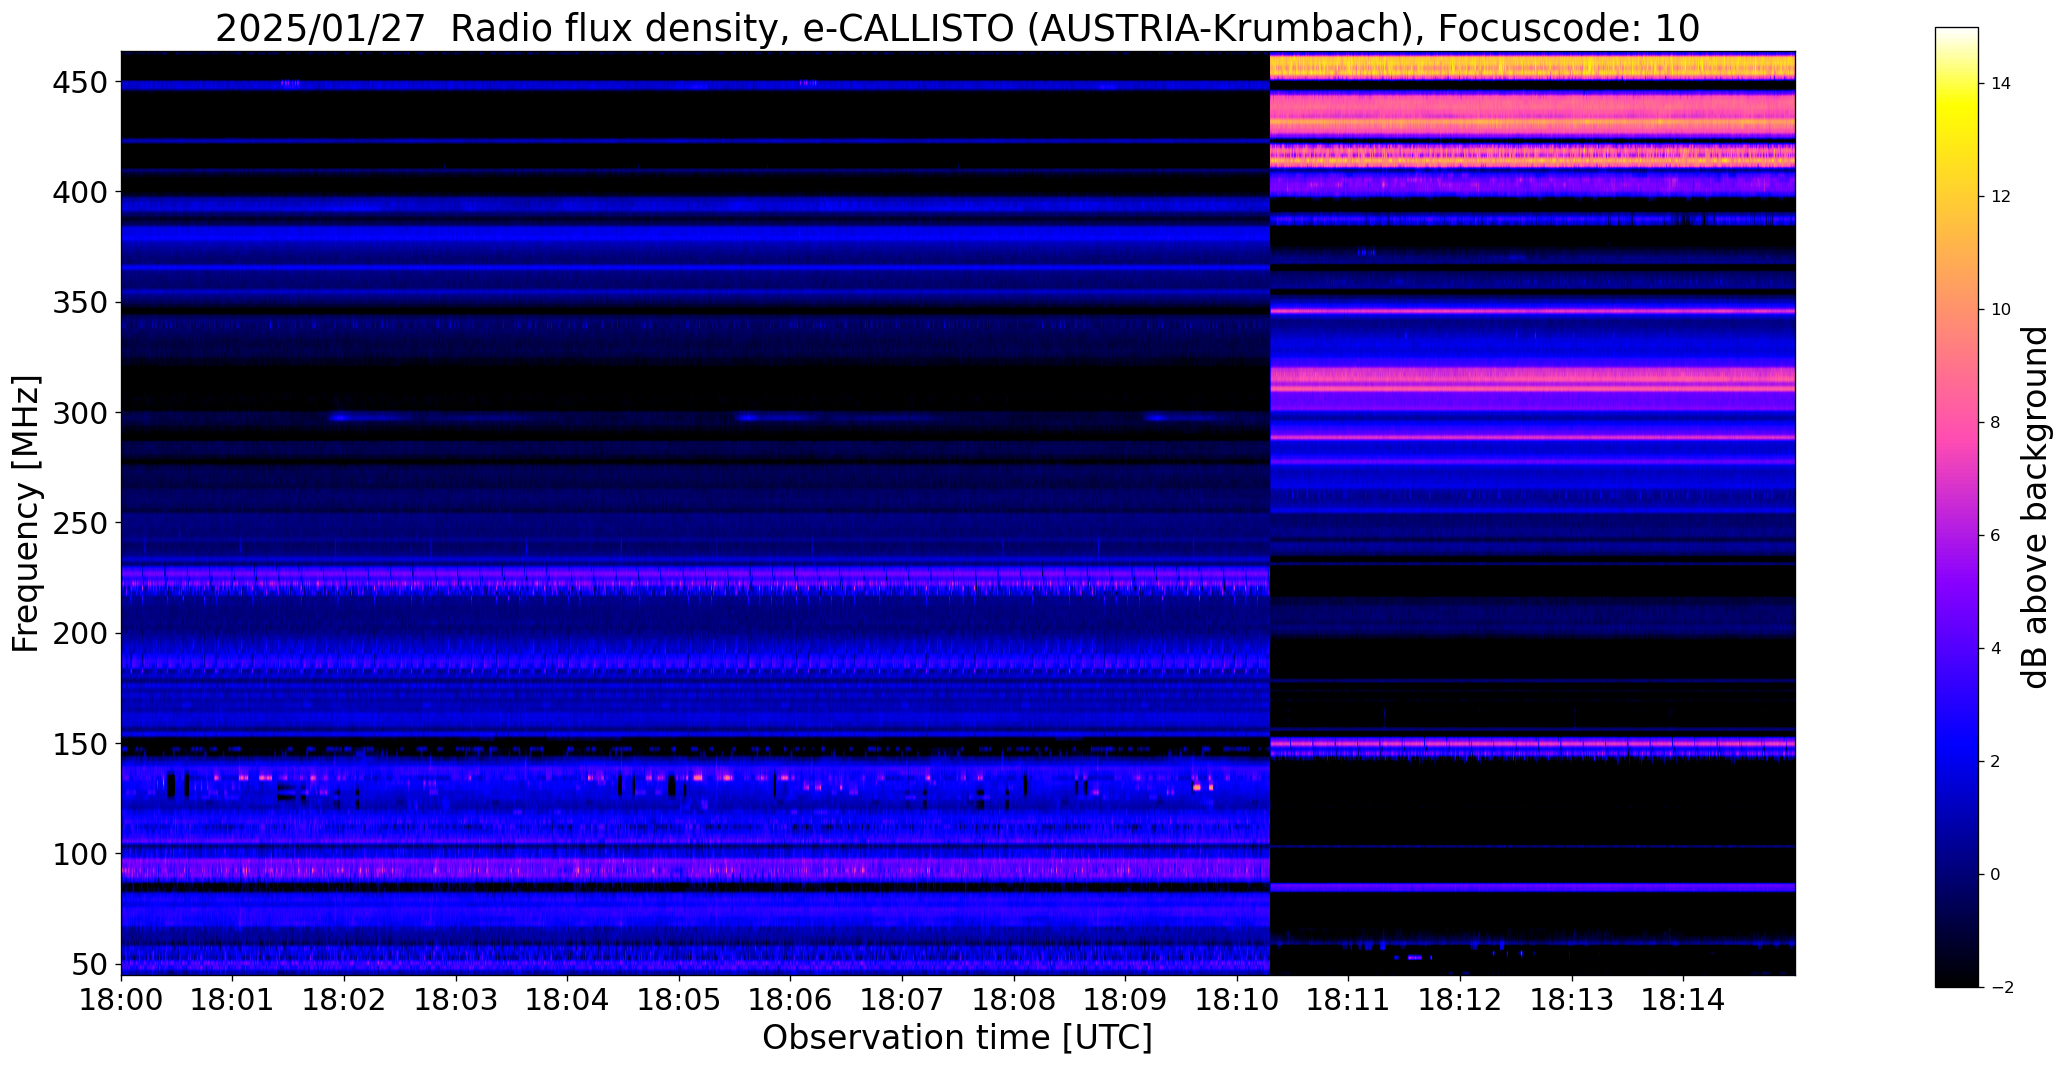2066x1067 pixels.
Task: Click the 'Frequency [MHz]' axis label
Action: pyautogui.click(x=27, y=514)
